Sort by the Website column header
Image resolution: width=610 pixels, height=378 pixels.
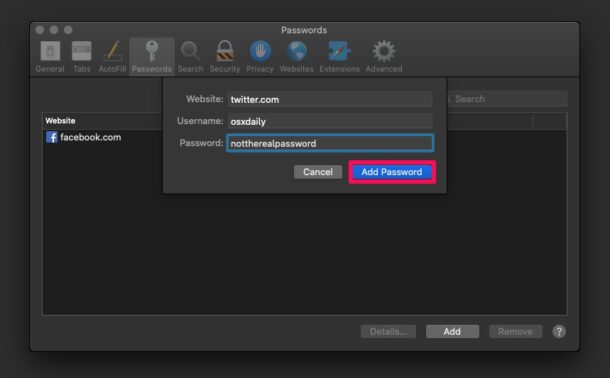tap(60, 121)
